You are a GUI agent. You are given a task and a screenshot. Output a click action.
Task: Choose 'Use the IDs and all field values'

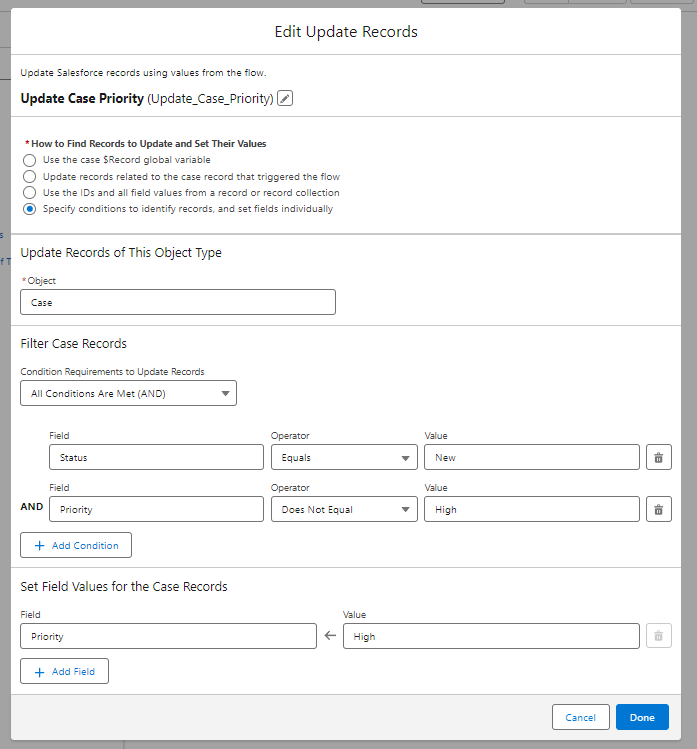coord(30,192)
